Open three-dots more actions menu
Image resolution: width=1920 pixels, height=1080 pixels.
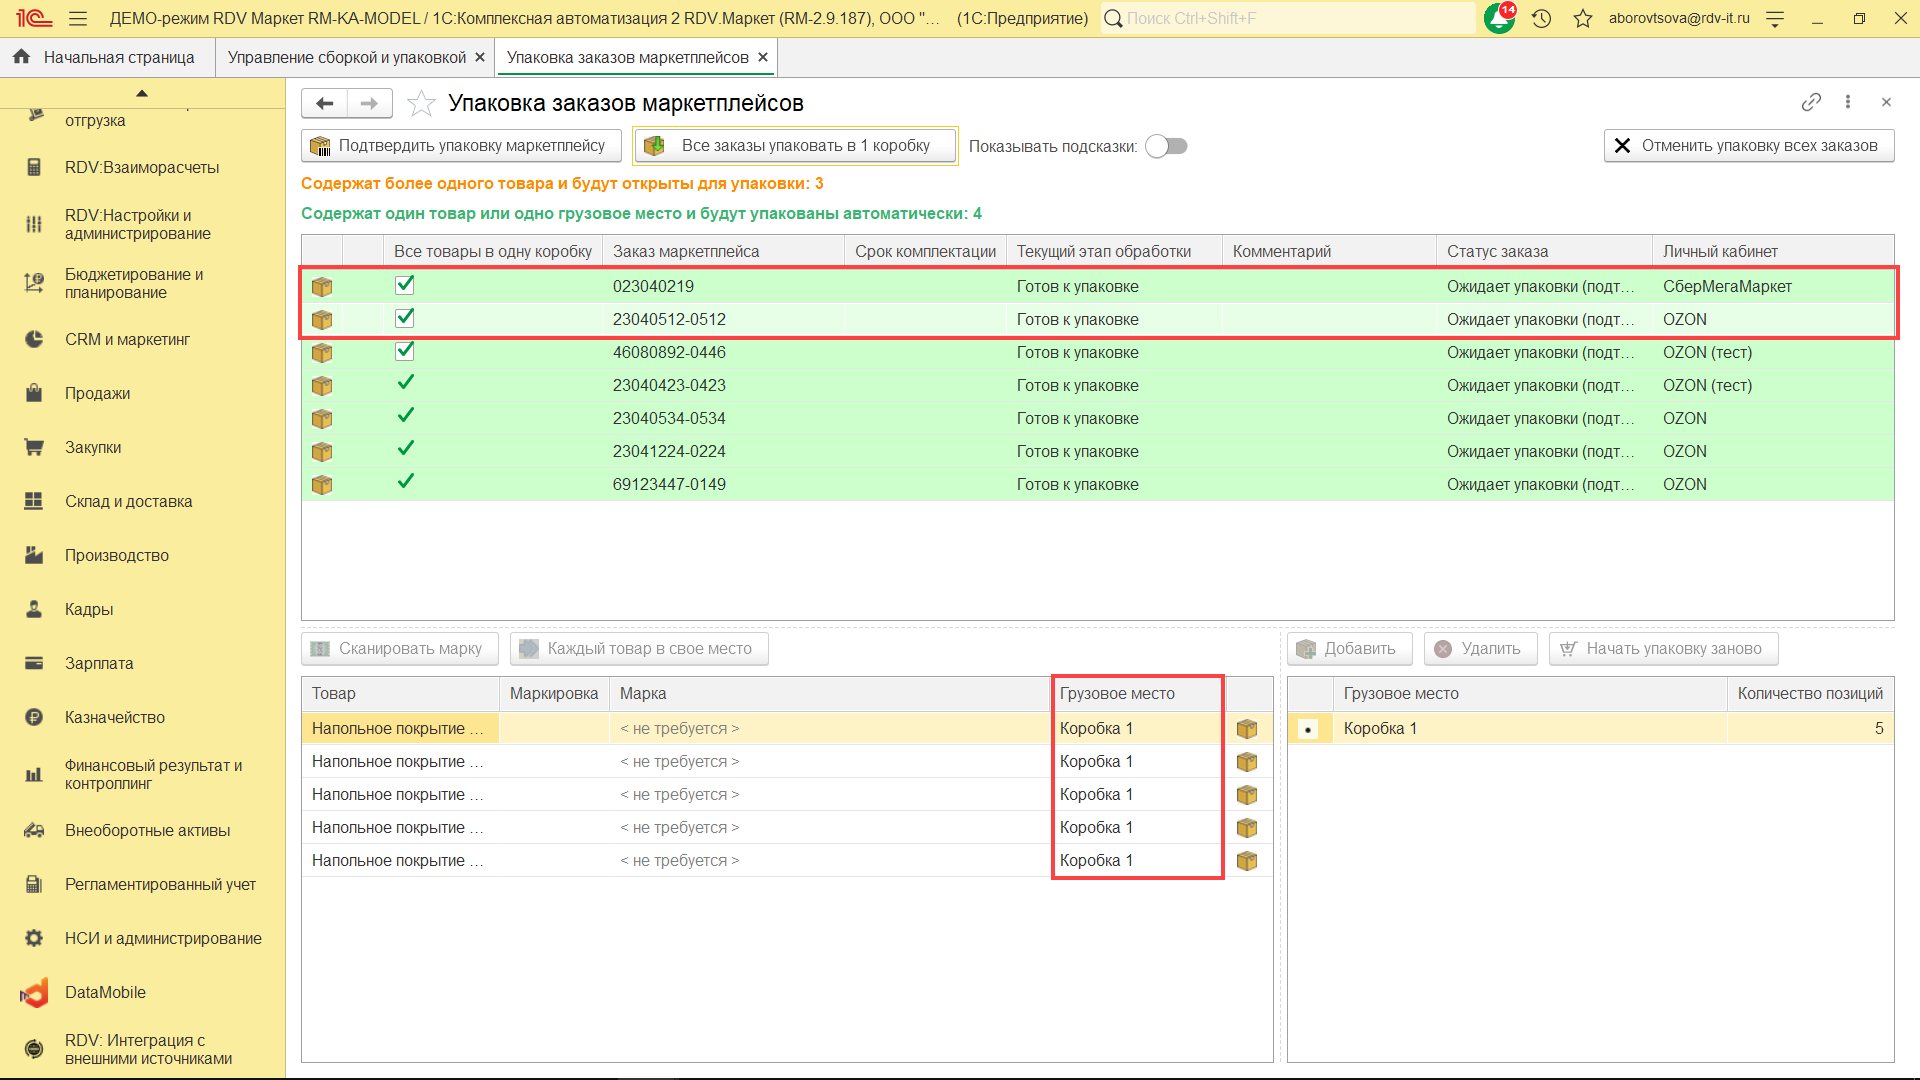tap(1848, 102)
